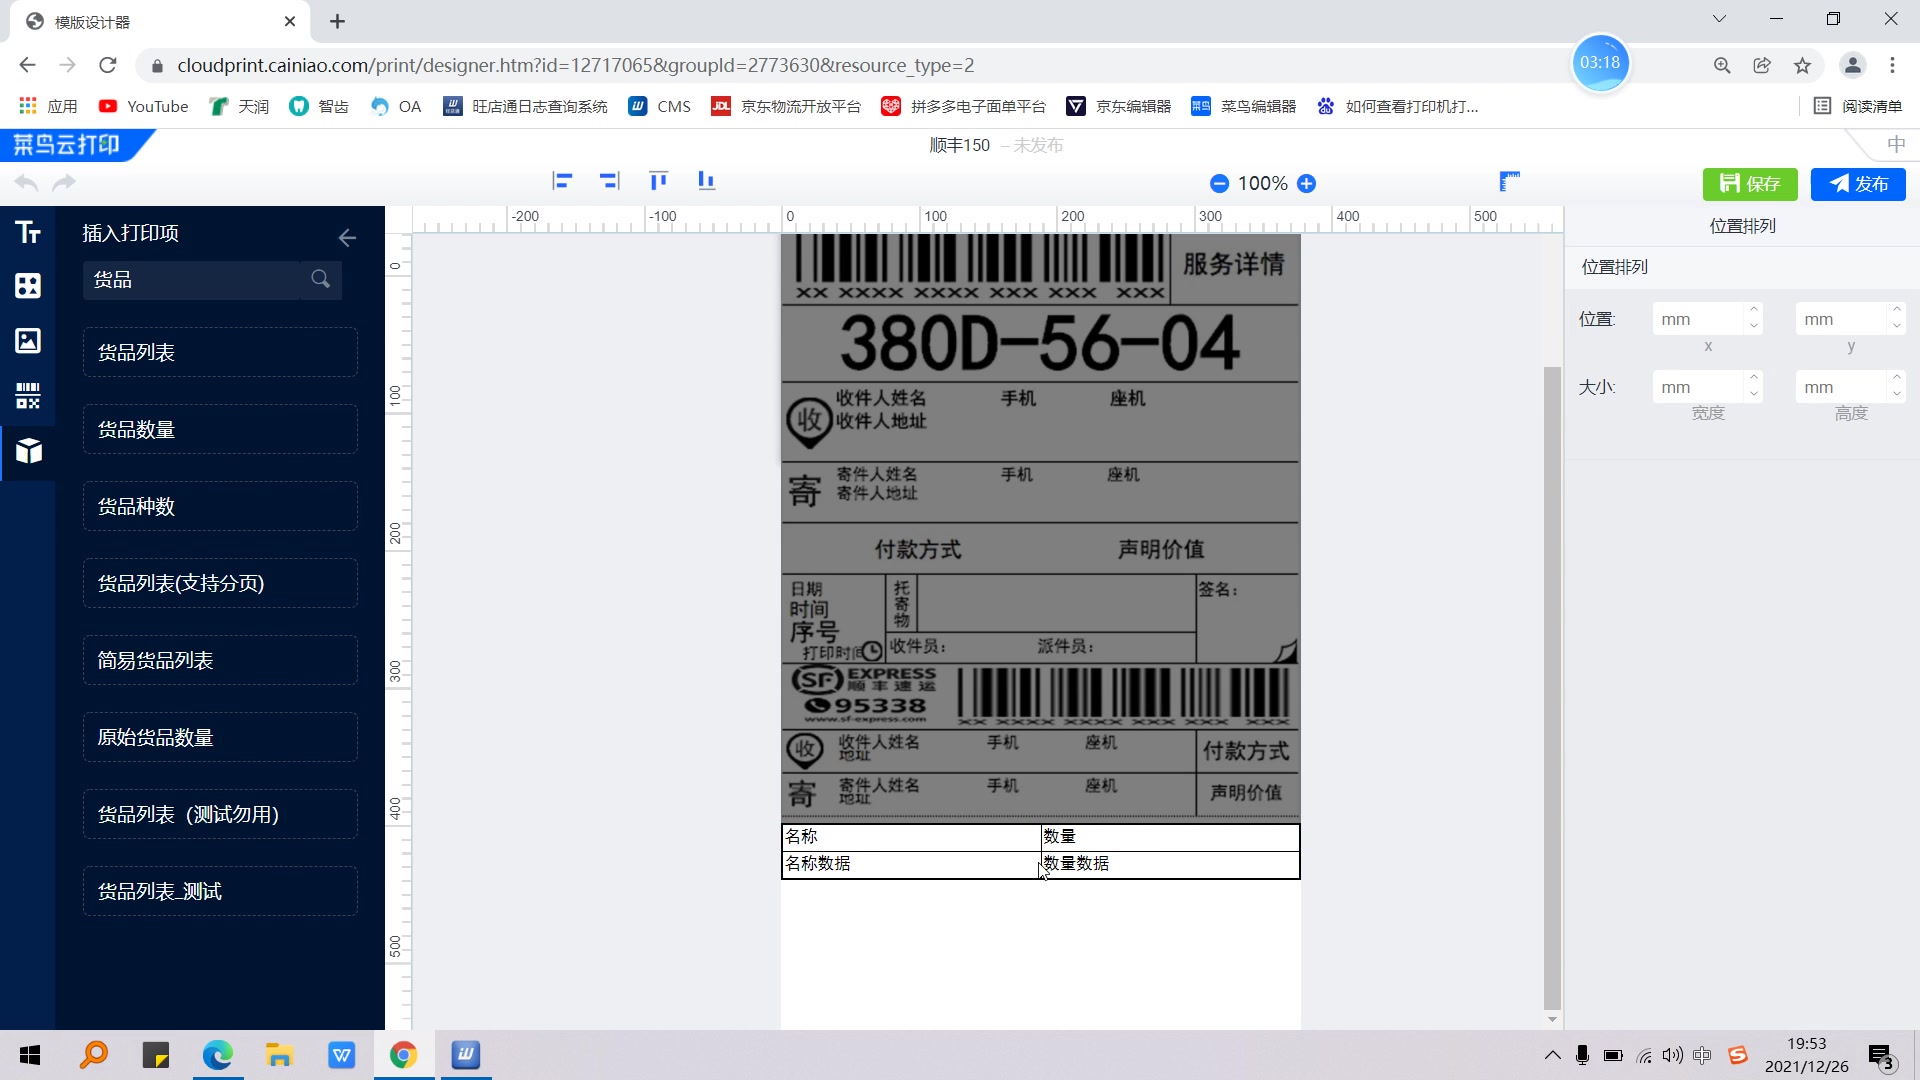Zoom in with the plus button
The image size is (1920, 1080).
[x=1306, y=184]
